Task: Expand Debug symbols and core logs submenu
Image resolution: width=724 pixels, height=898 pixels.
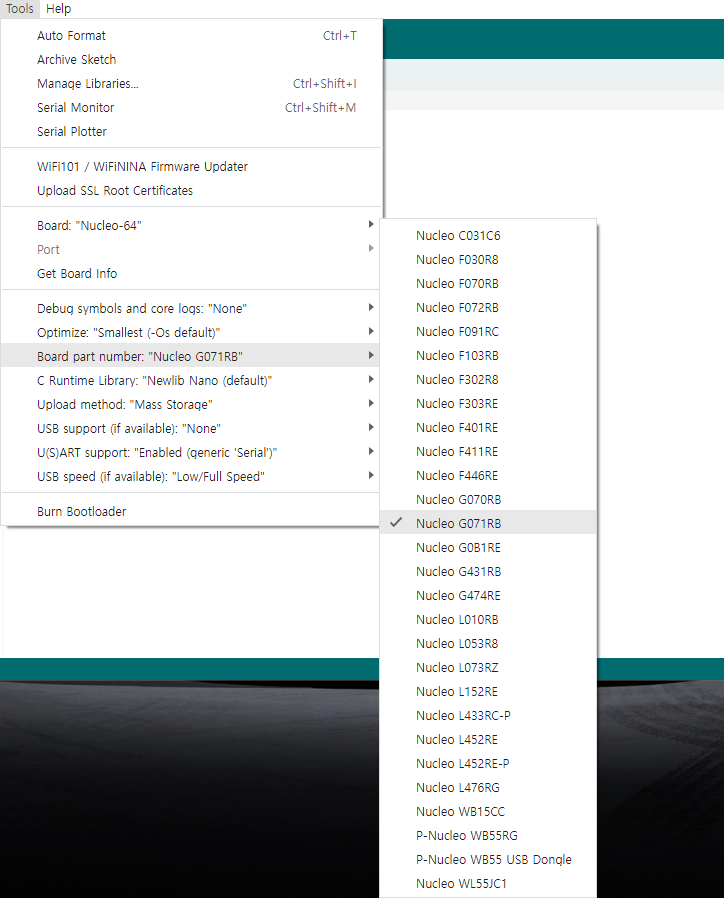Action: pos(191,309)
